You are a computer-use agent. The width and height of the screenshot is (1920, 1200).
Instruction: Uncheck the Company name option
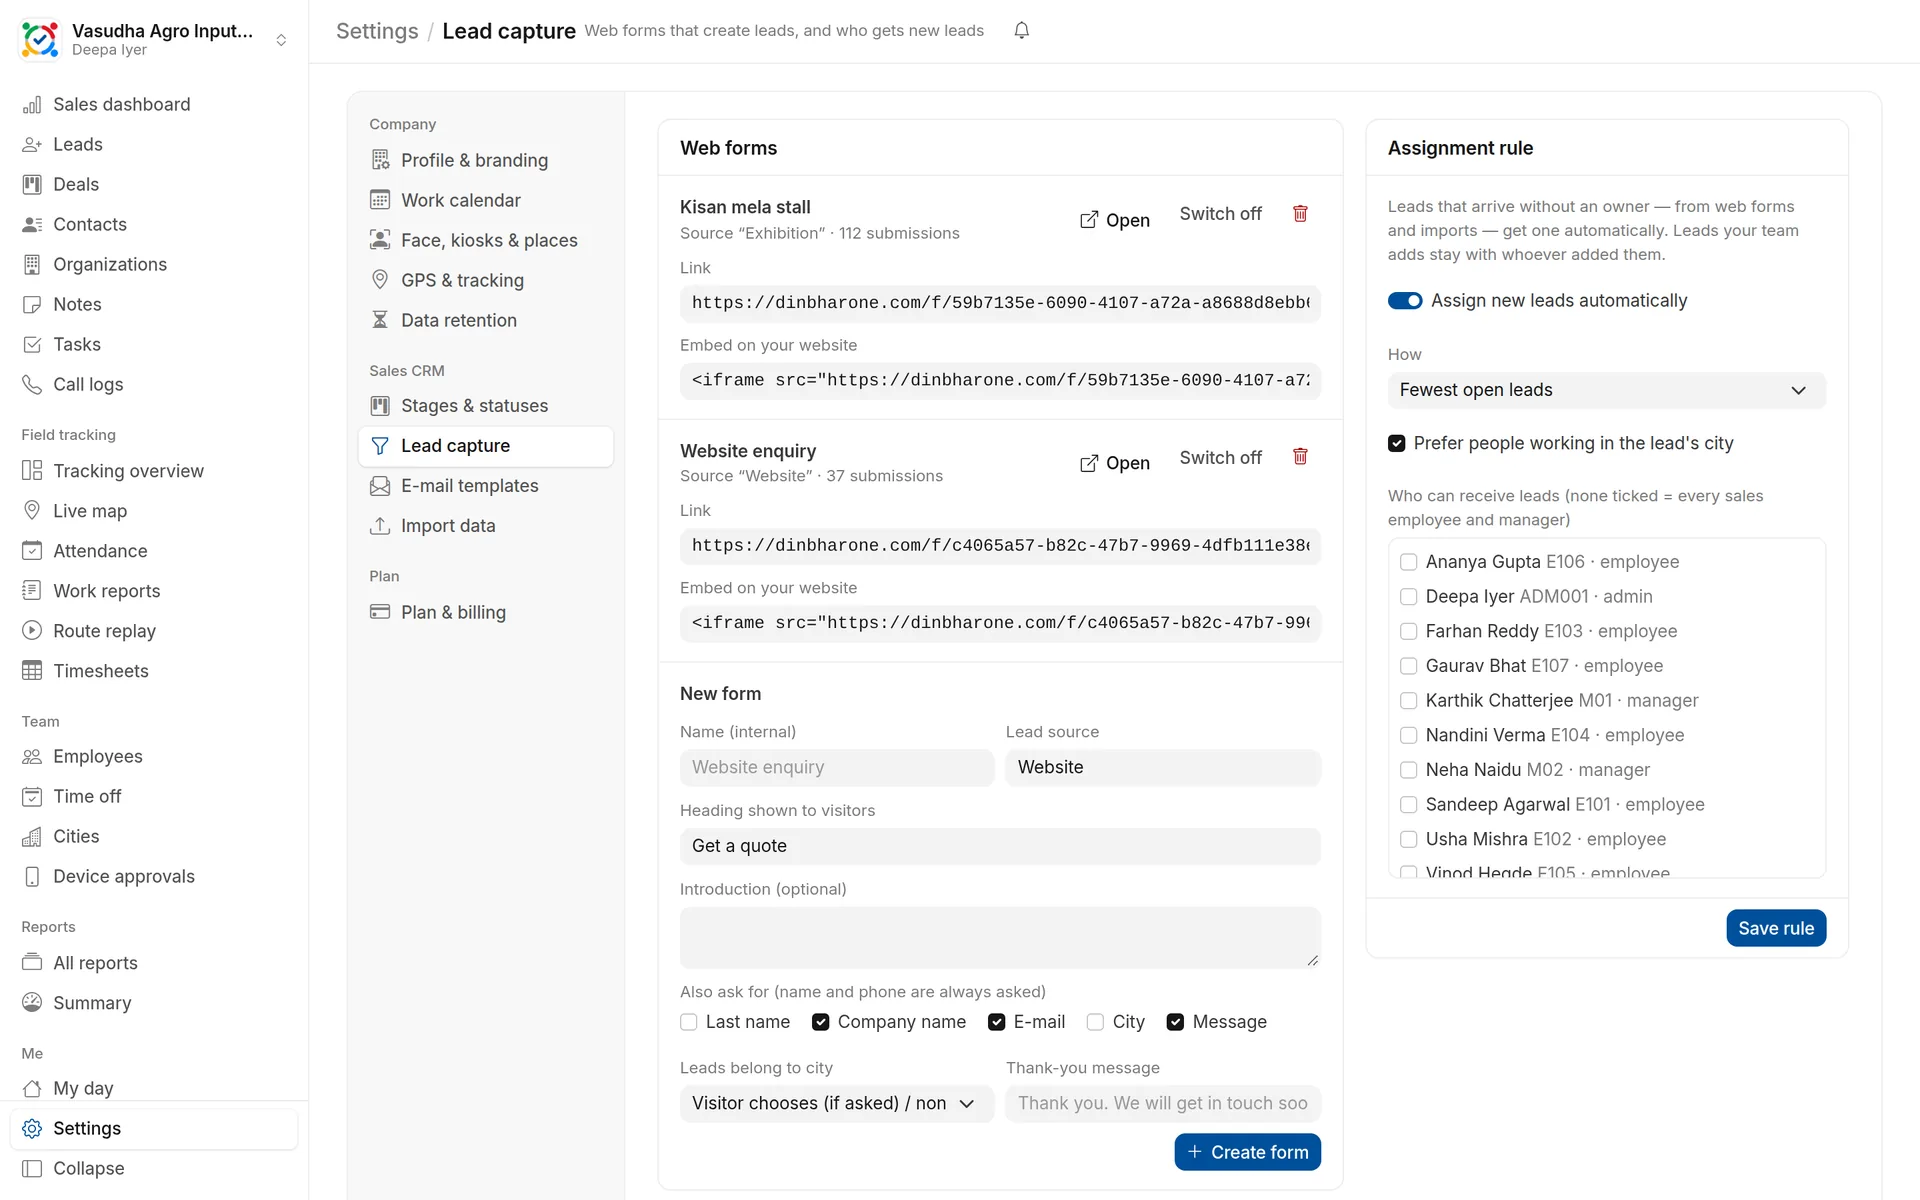tap(821, 1022)
